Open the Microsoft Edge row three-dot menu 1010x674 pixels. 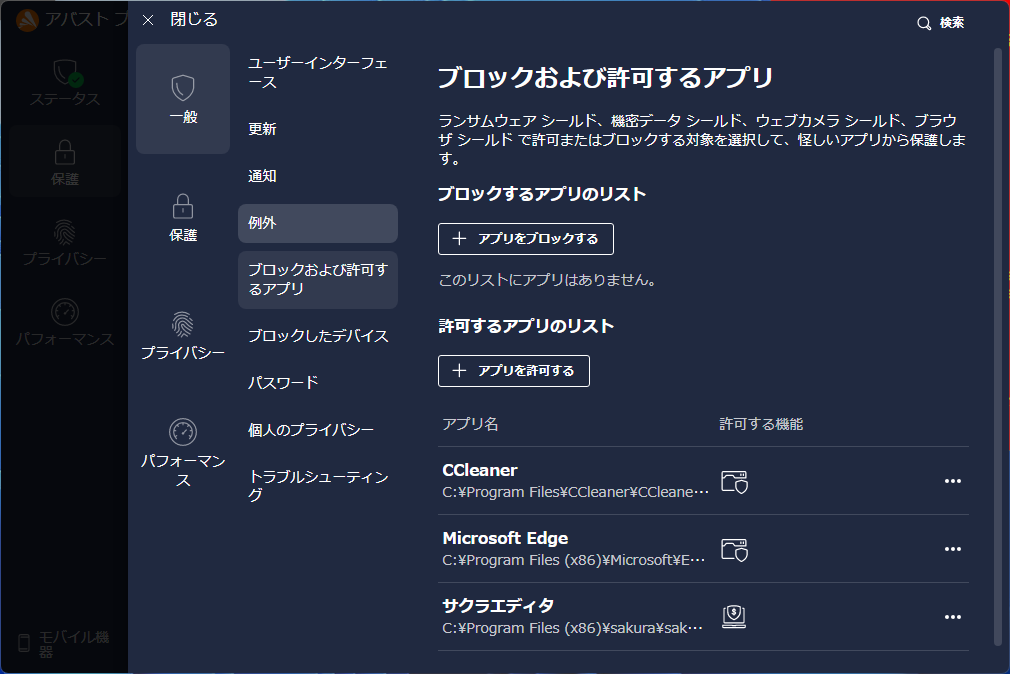953,549
